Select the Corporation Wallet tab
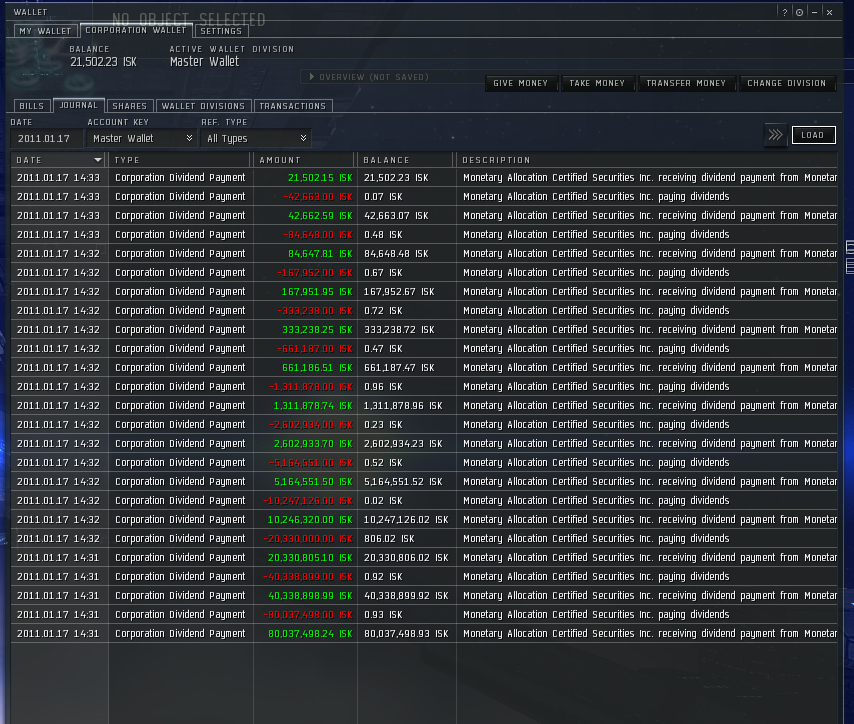 pos(136,31)
